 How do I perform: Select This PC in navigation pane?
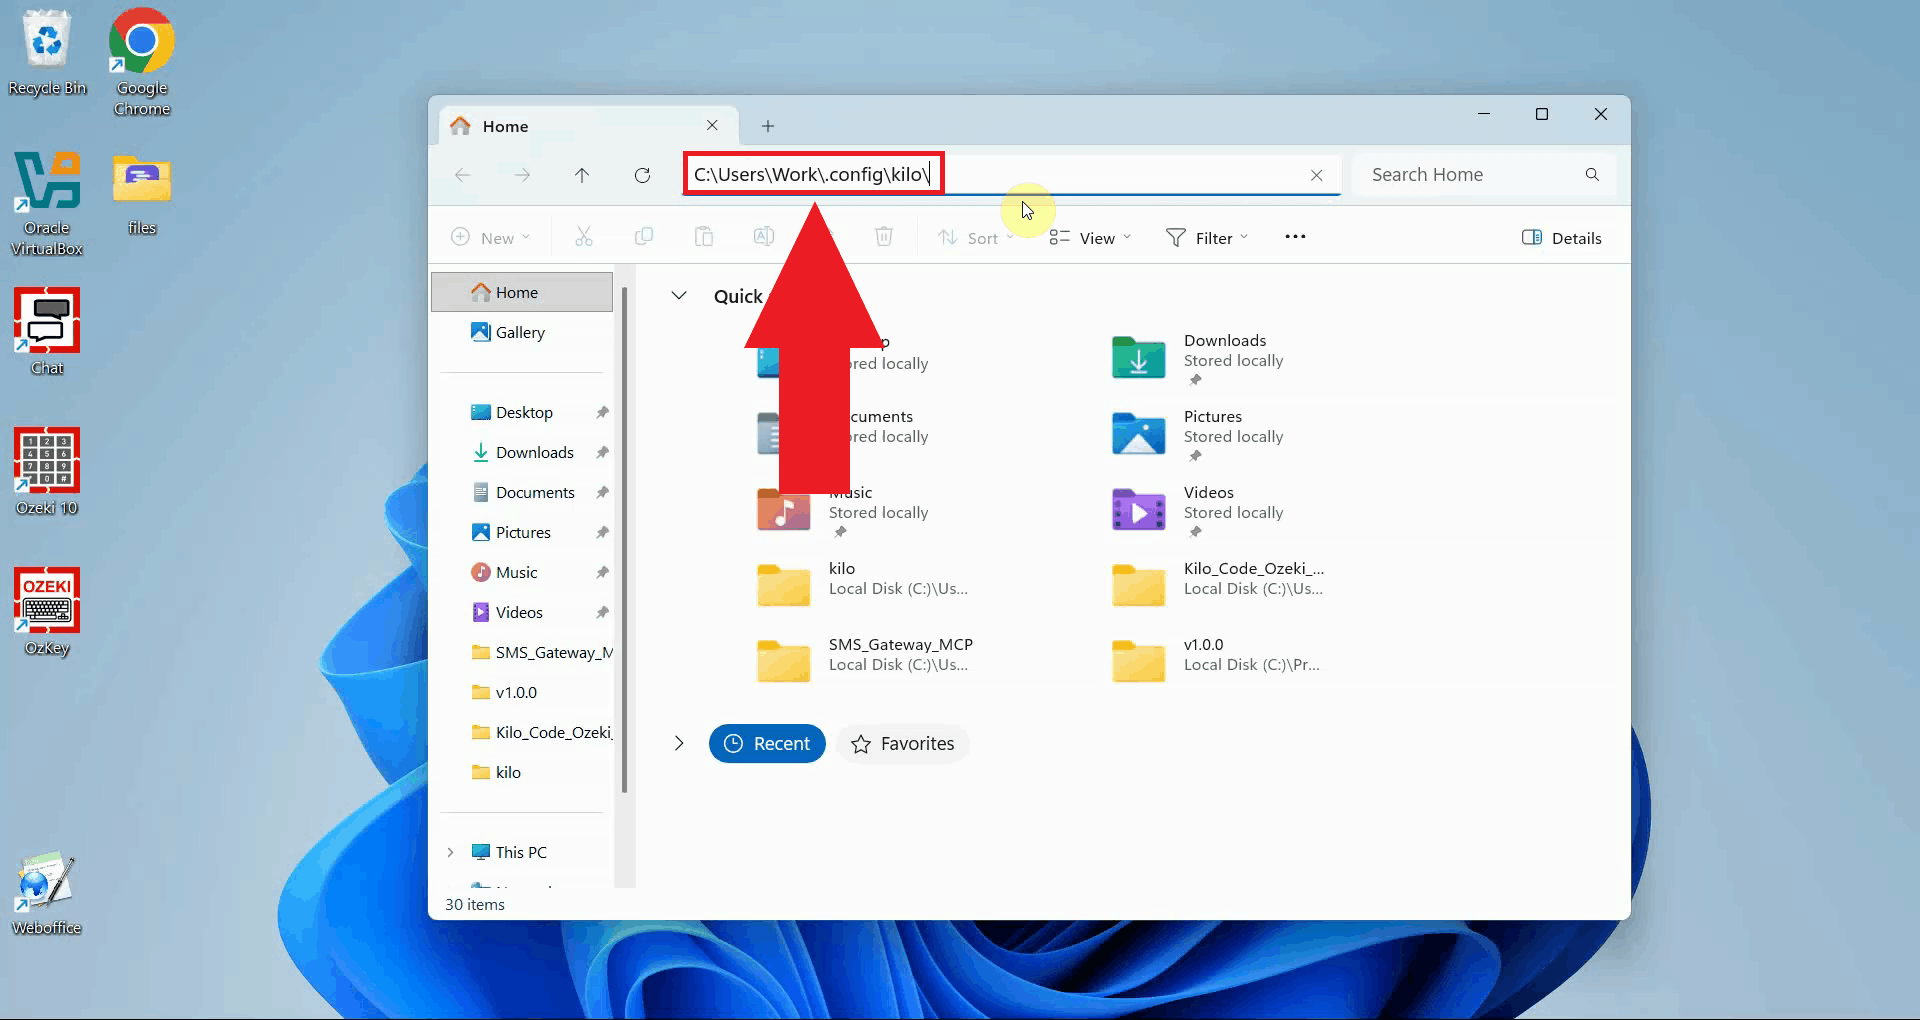pos(522,852)
